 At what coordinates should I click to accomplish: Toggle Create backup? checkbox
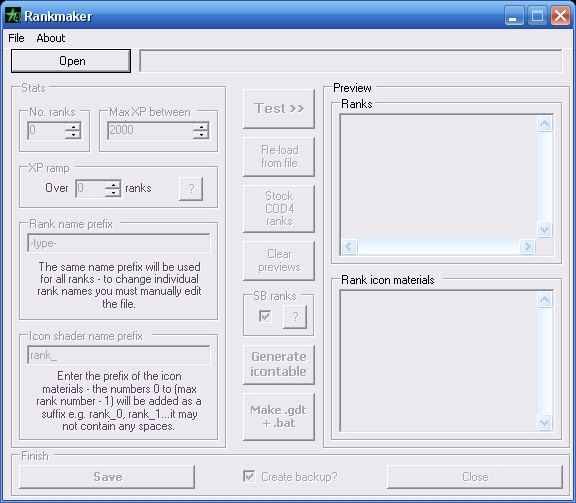coord(249,477)
